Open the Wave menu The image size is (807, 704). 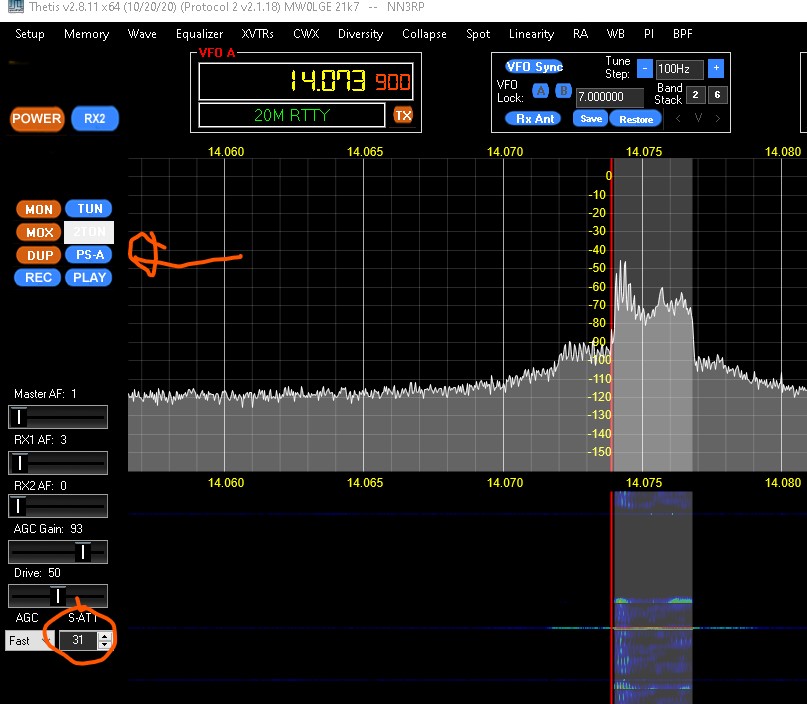142,34
